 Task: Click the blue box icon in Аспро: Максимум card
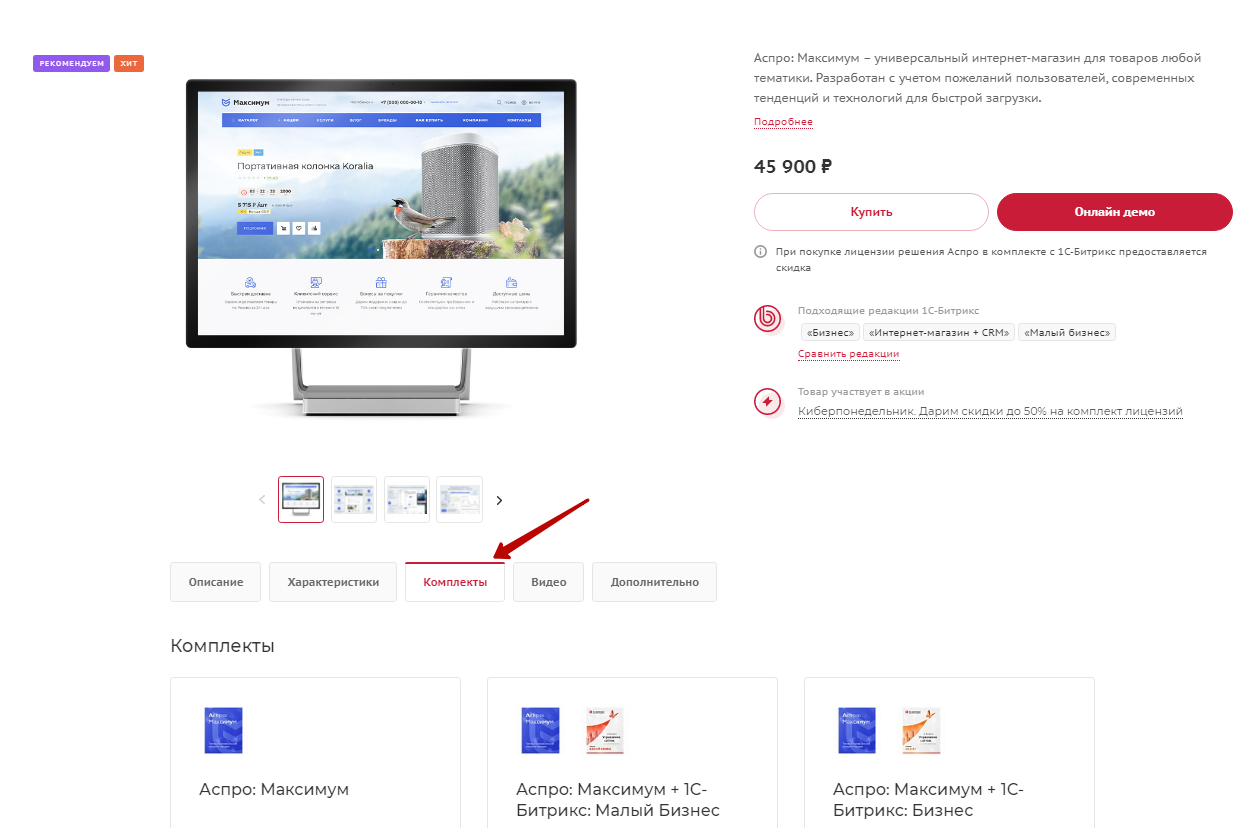(x=223, y=730)
